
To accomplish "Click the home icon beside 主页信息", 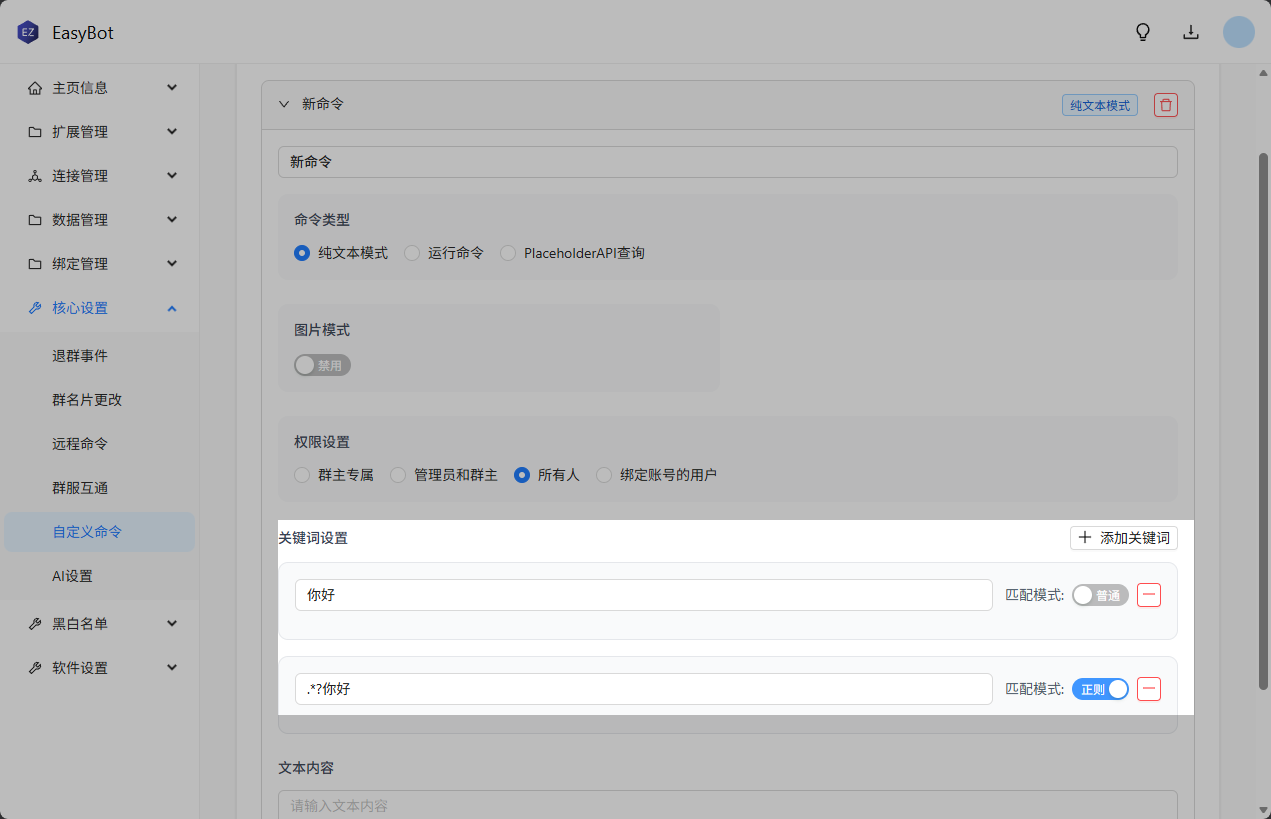I will click(x=35, y=88).
